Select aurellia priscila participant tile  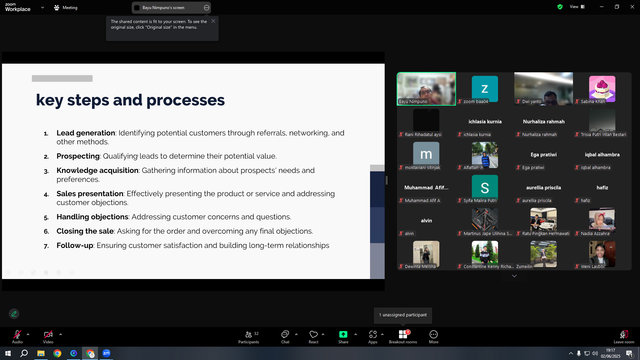coord(544,188)
